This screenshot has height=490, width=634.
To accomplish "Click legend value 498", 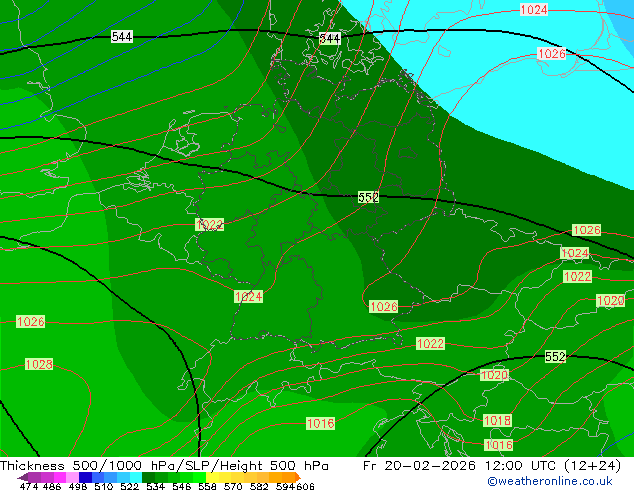I will click(x=78, y=486).
